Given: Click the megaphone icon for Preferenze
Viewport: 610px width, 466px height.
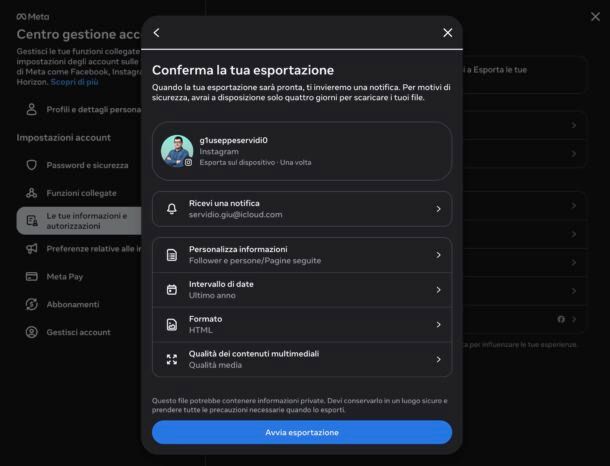Looking at the screenshot, I should [32, 249].
